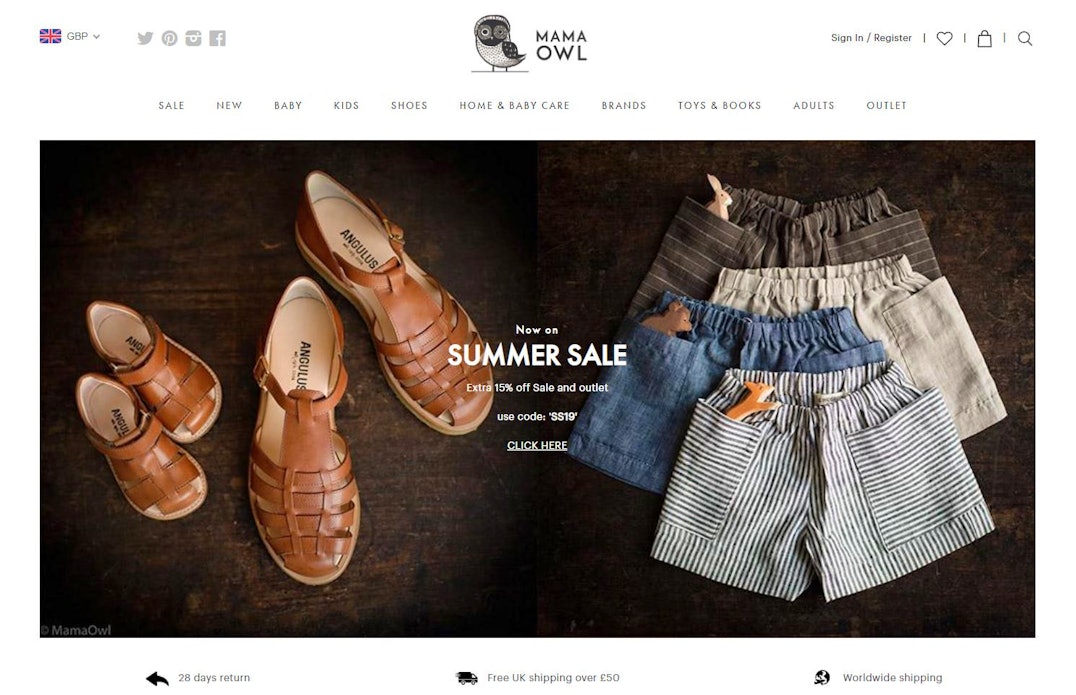This screenshot has width=1076, height=695.
Task: Click the search magnifier icon
Action: (x=1025, y=38)
